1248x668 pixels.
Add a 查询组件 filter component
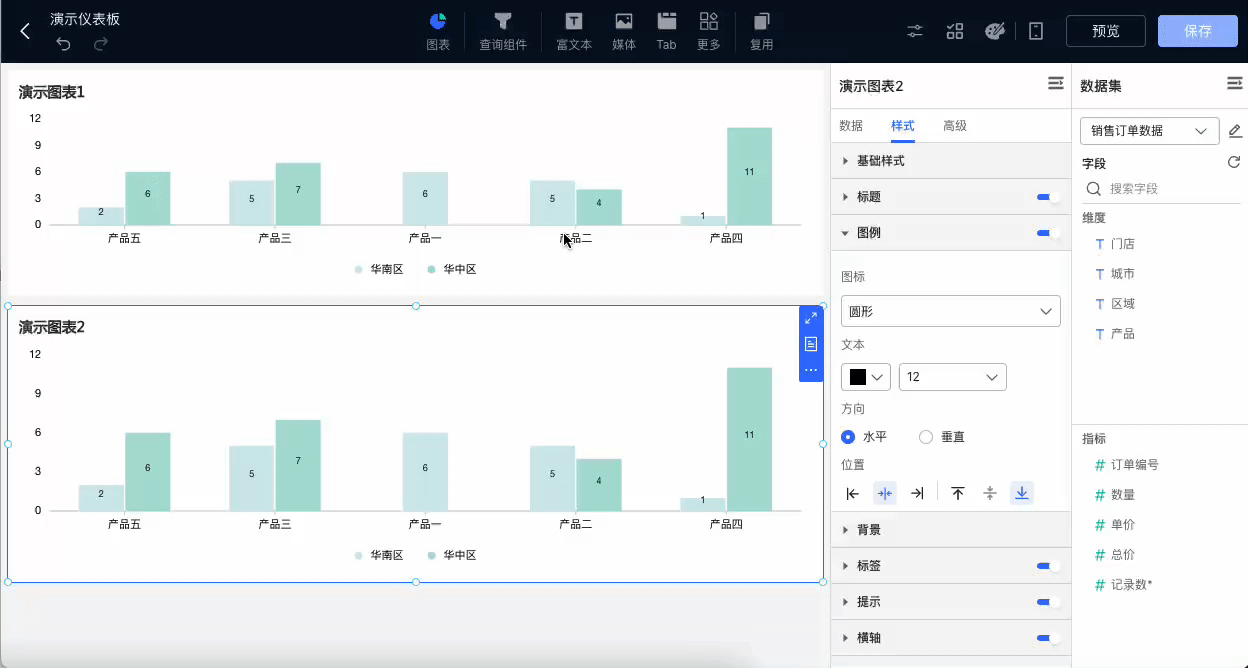(503, 32)
